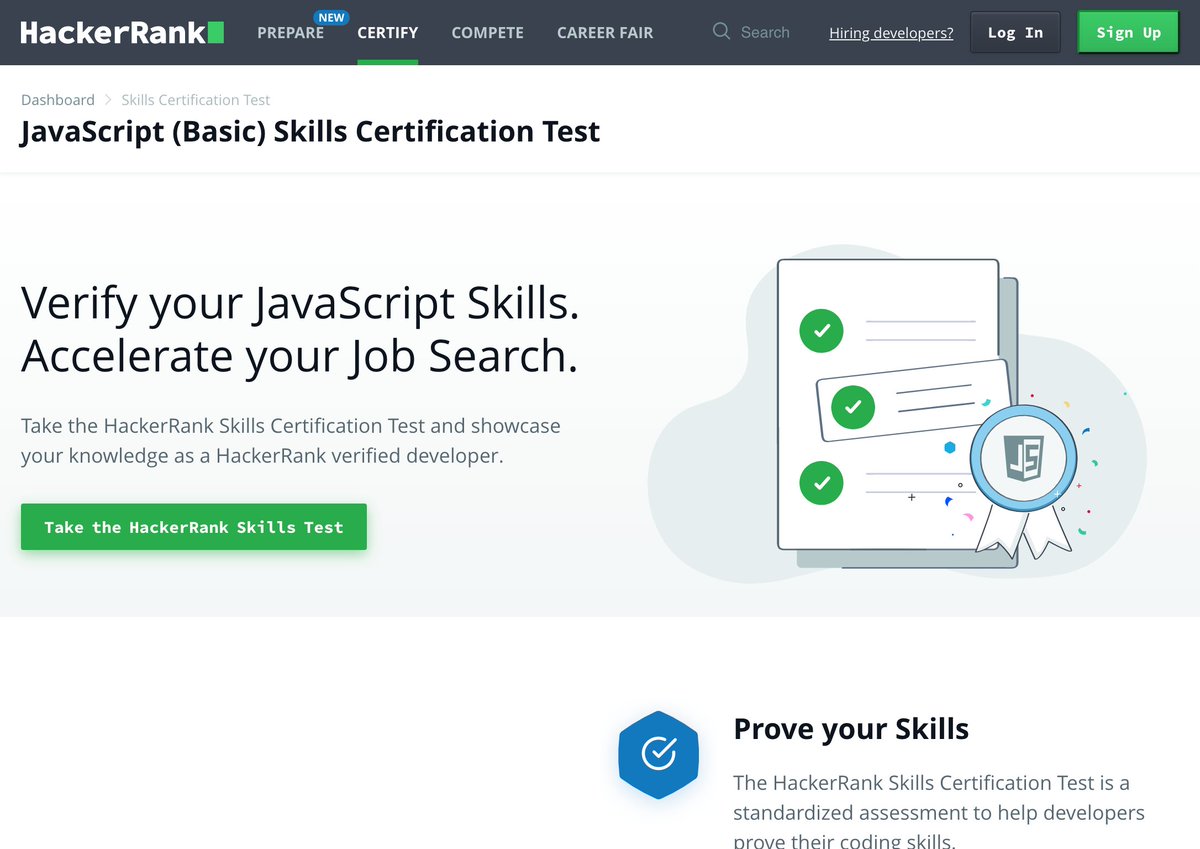Image resolution: width=1200 pixels, height=849 pixels.
Task: Click the blue hexagon checkmark icon
Action: pos(658,754)
